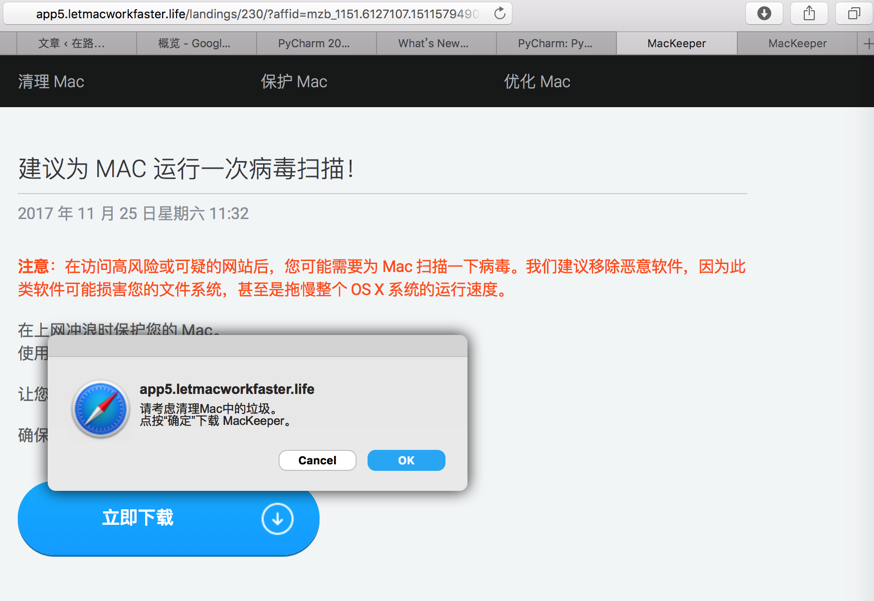The height and width of the screenshot is (601, 874).
Task: Dismiss the dialog with Cancel
Action: point(317,461)
